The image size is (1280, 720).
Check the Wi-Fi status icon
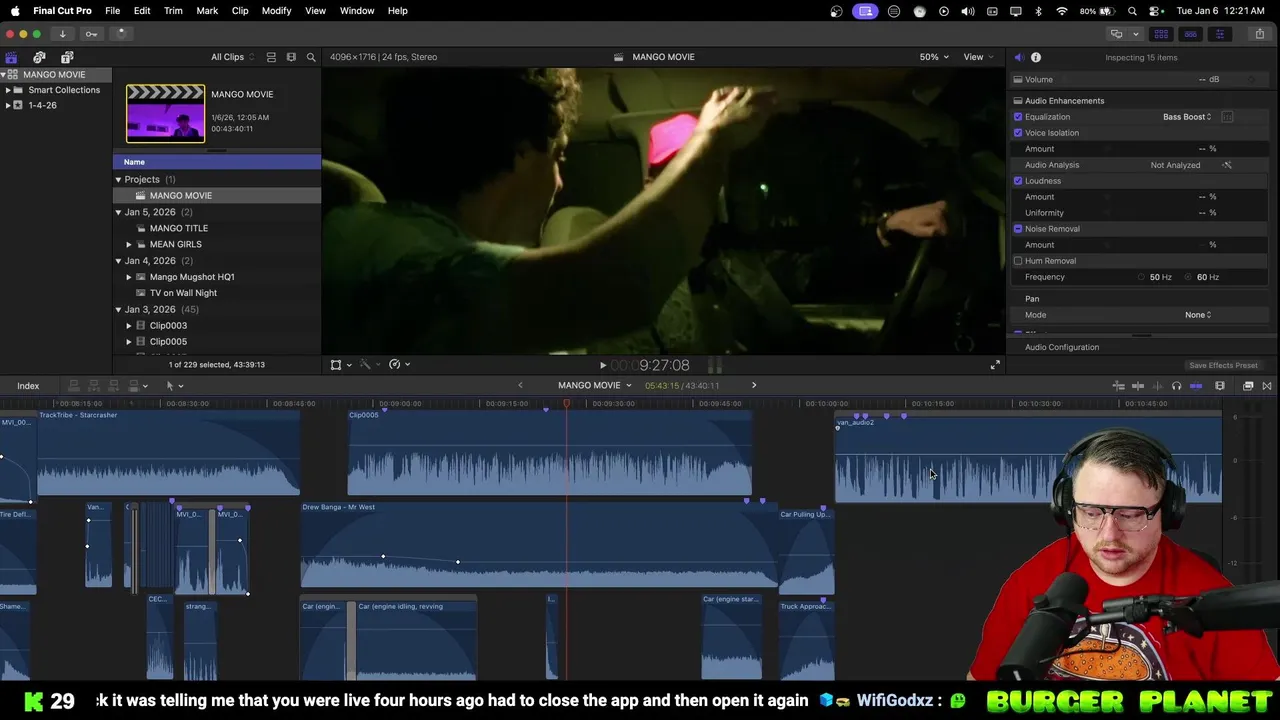pyautogui.click(x=1062, y=11)
